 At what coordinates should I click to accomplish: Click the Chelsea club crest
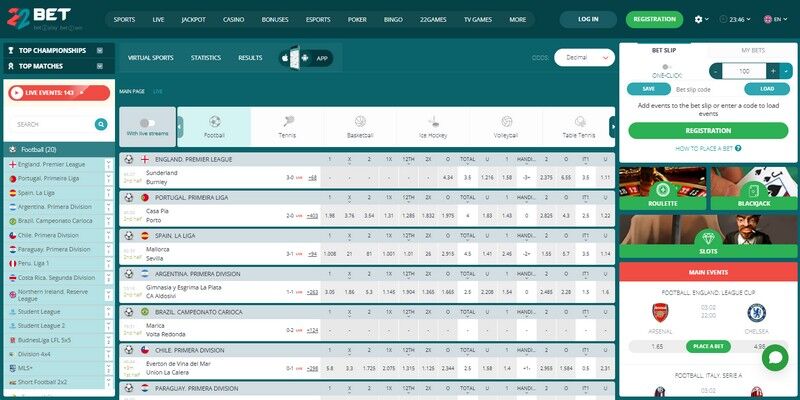tap(756, 312)
